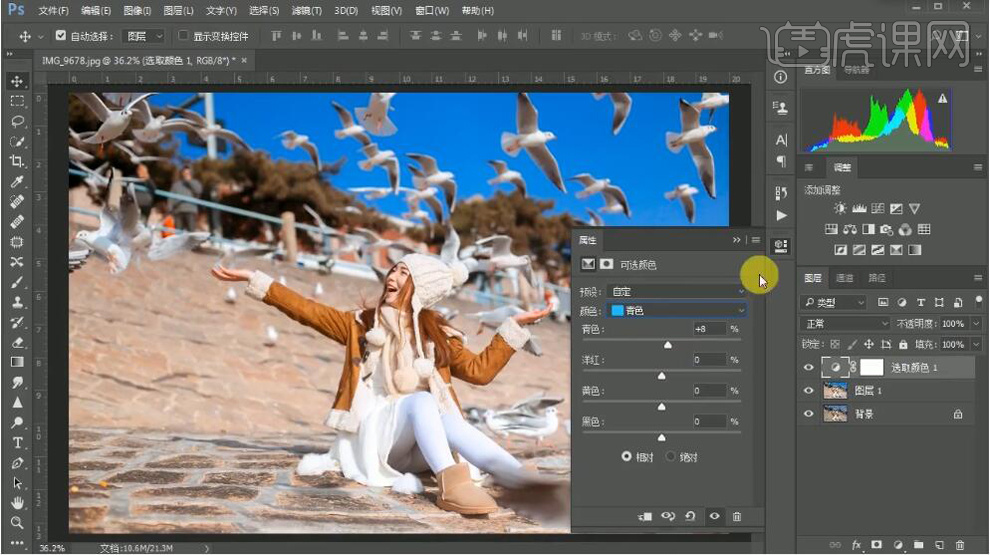Open the 滤镜(T) menu
Screen dimensions: 990x555
[x=306, y=10]
